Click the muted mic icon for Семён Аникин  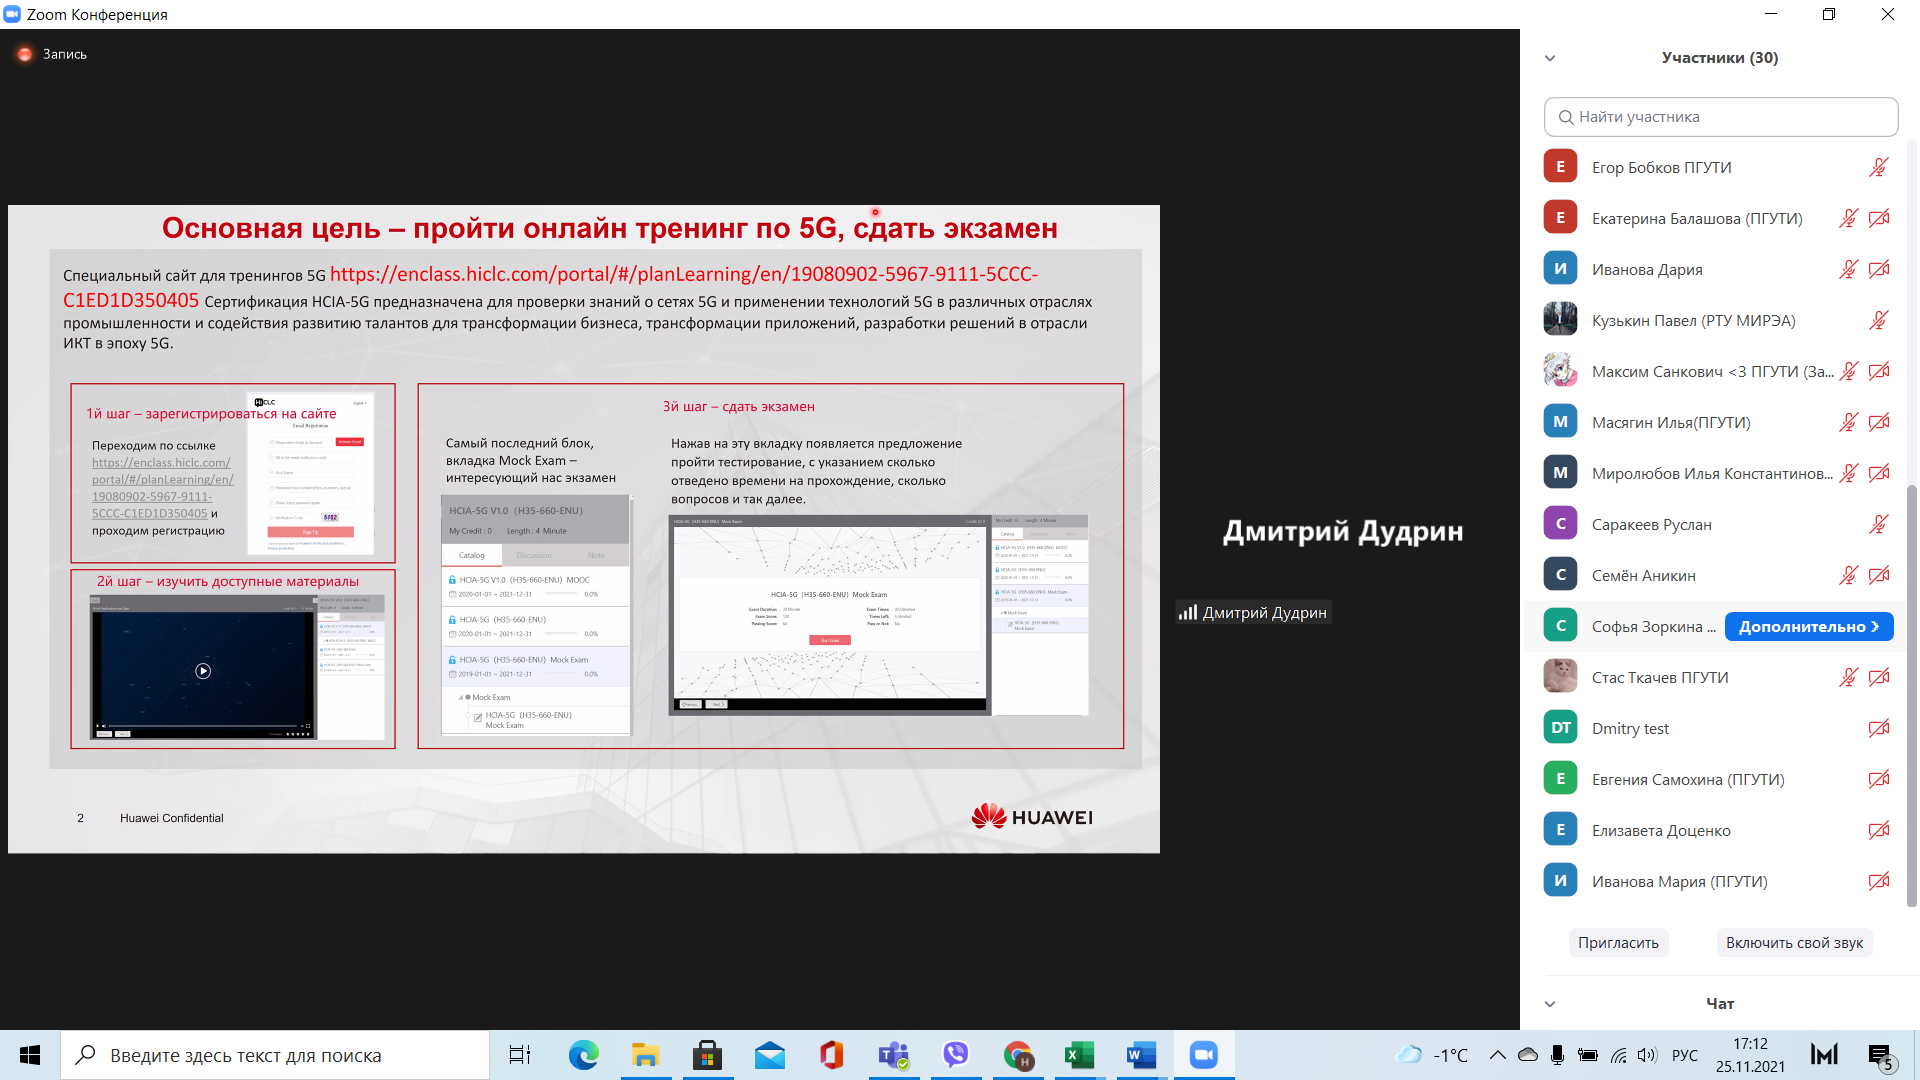[1849, 575]
